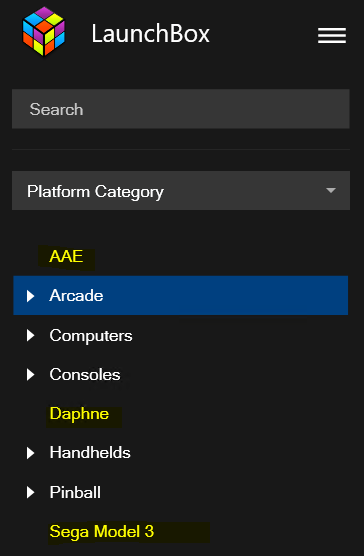Viewport: 364px width, 556px height.
Task: Expand the Computers category triangle
Action: (x=31, y=335)
